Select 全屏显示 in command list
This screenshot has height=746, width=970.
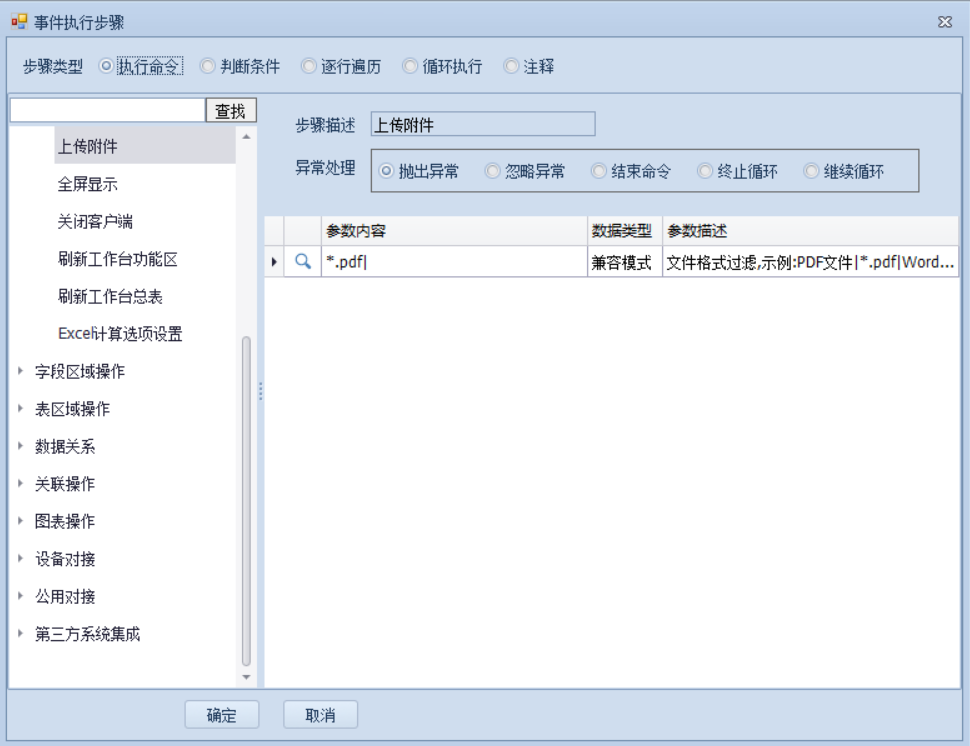click(x=88, y=185)
